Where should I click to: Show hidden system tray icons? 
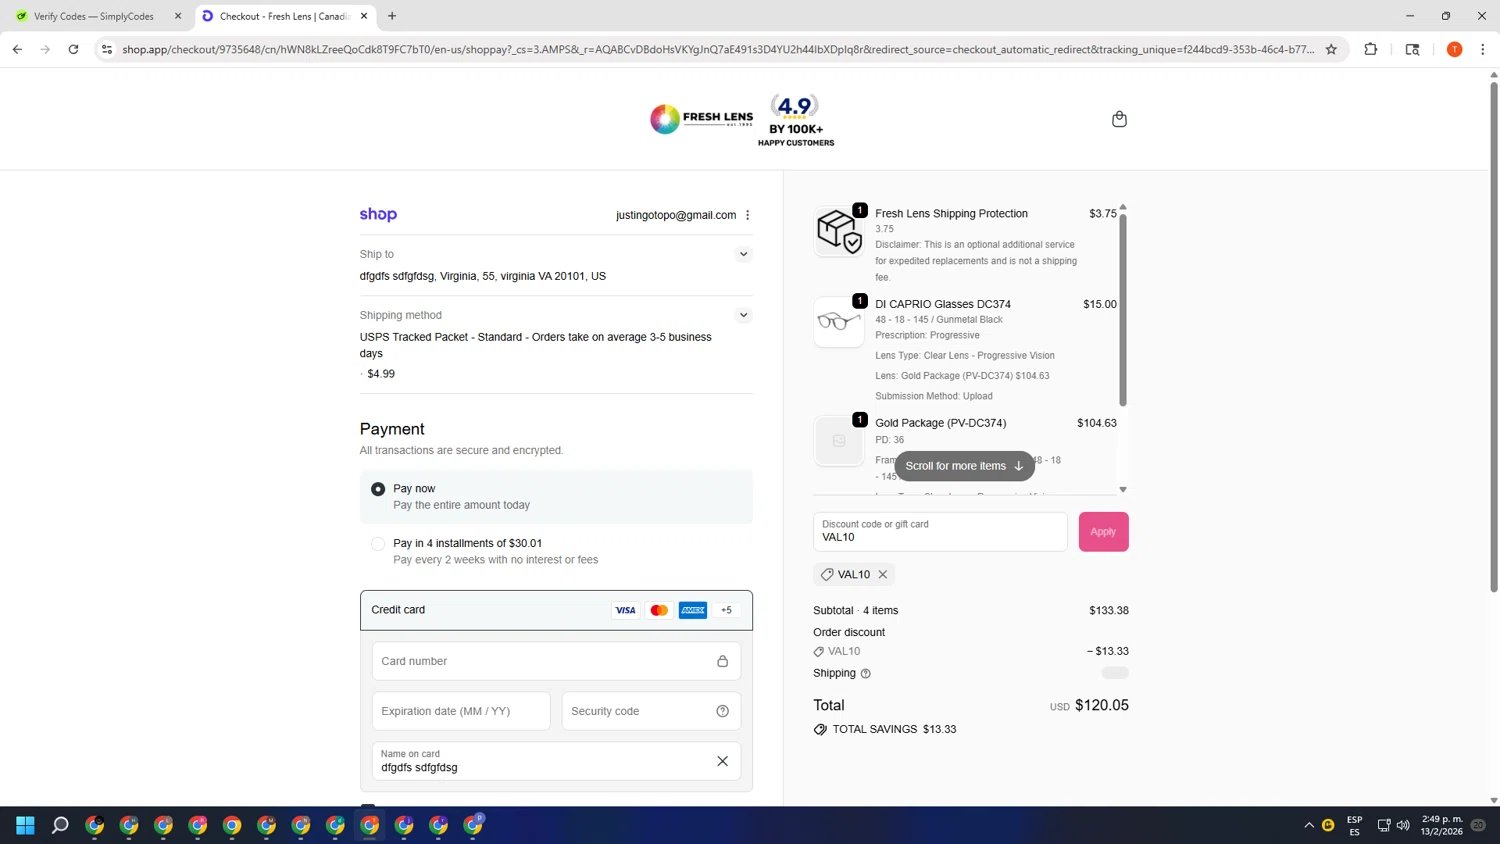pos(1308,825)
